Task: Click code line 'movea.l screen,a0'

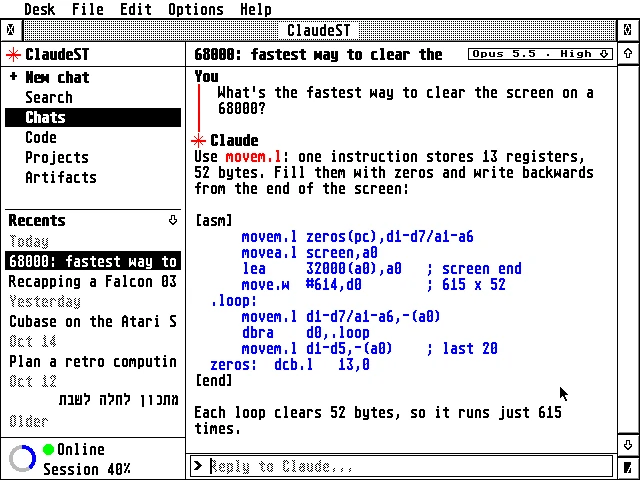Action: point(309,253)
